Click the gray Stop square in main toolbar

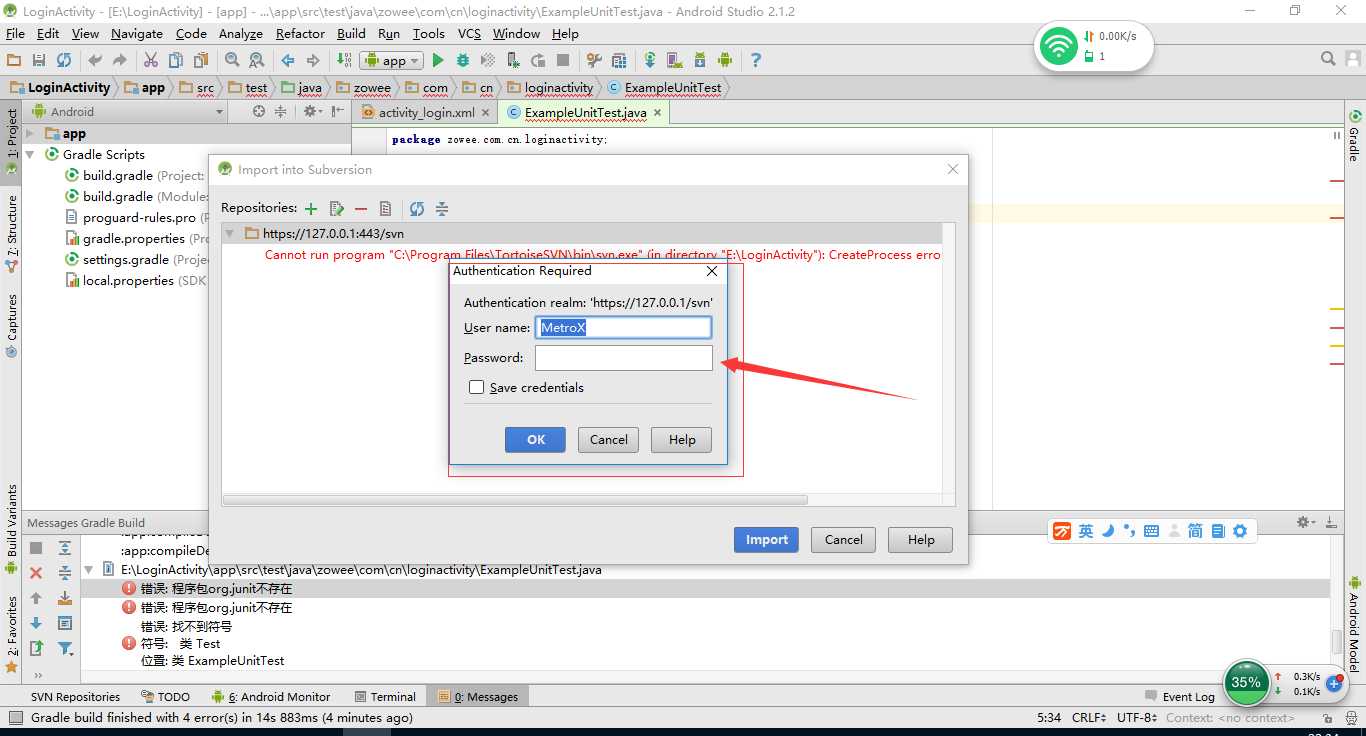[x=563, y=60]
